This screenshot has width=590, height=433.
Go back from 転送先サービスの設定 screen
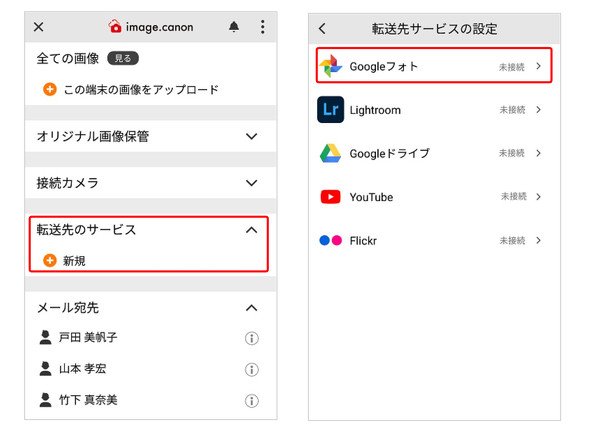click(x=322, y=29)
